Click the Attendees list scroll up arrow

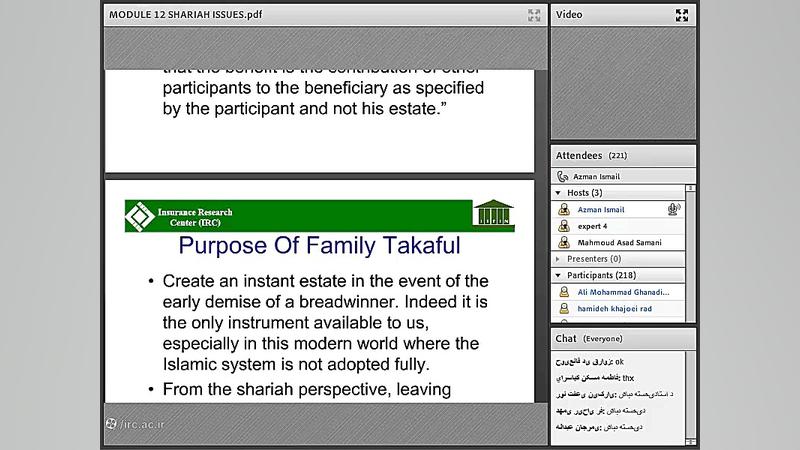point(690,188)
